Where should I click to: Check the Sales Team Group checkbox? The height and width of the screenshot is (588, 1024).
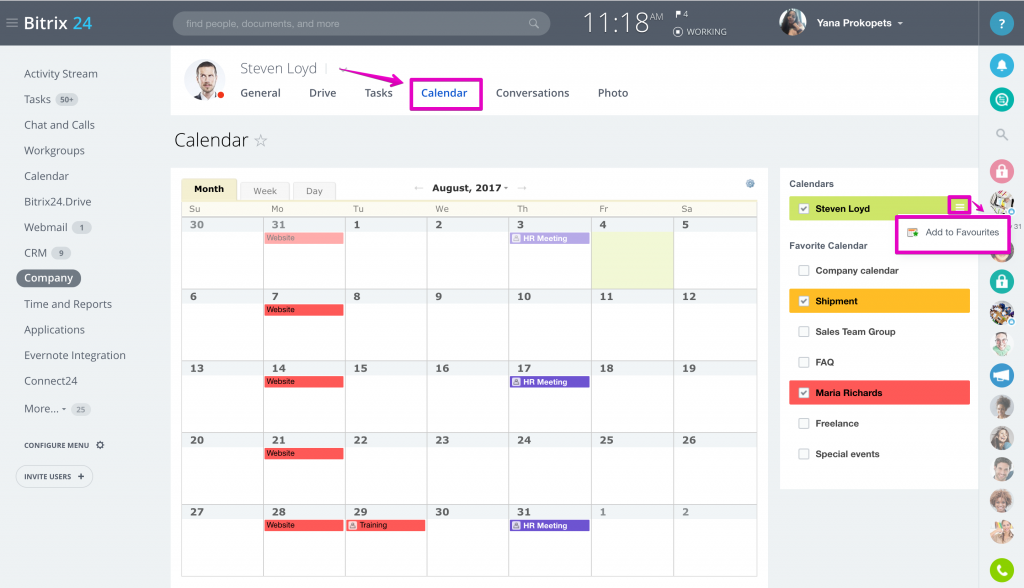click(804, 332)
